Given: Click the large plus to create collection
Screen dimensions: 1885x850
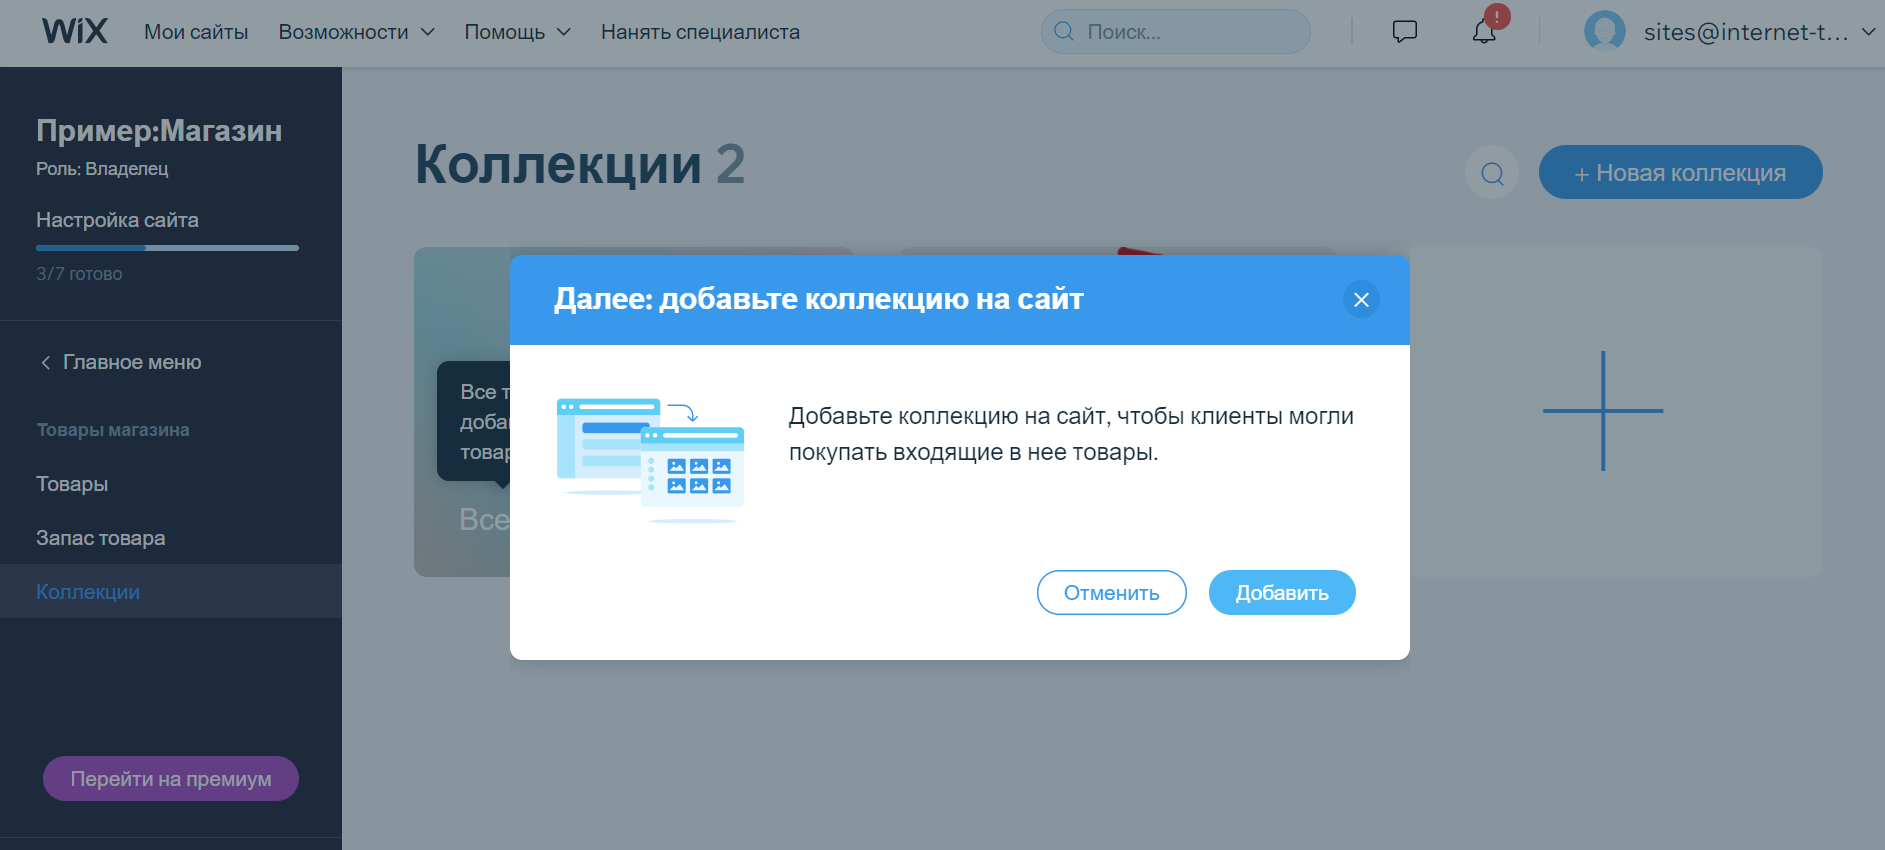Looking at the screenshot, I should click(x=1602, y=411).
